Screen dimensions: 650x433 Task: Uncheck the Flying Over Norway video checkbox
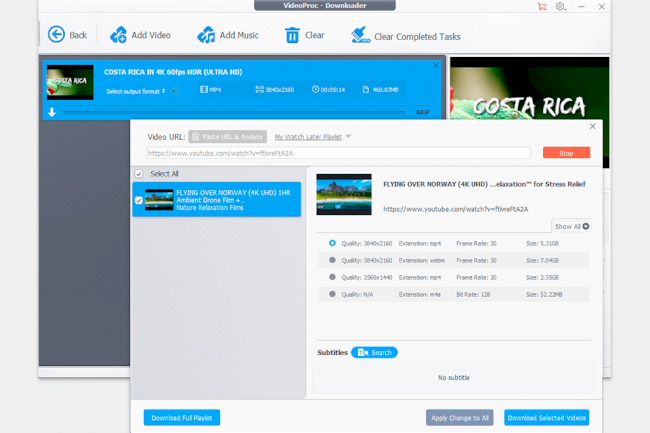[x=139, y=200]
